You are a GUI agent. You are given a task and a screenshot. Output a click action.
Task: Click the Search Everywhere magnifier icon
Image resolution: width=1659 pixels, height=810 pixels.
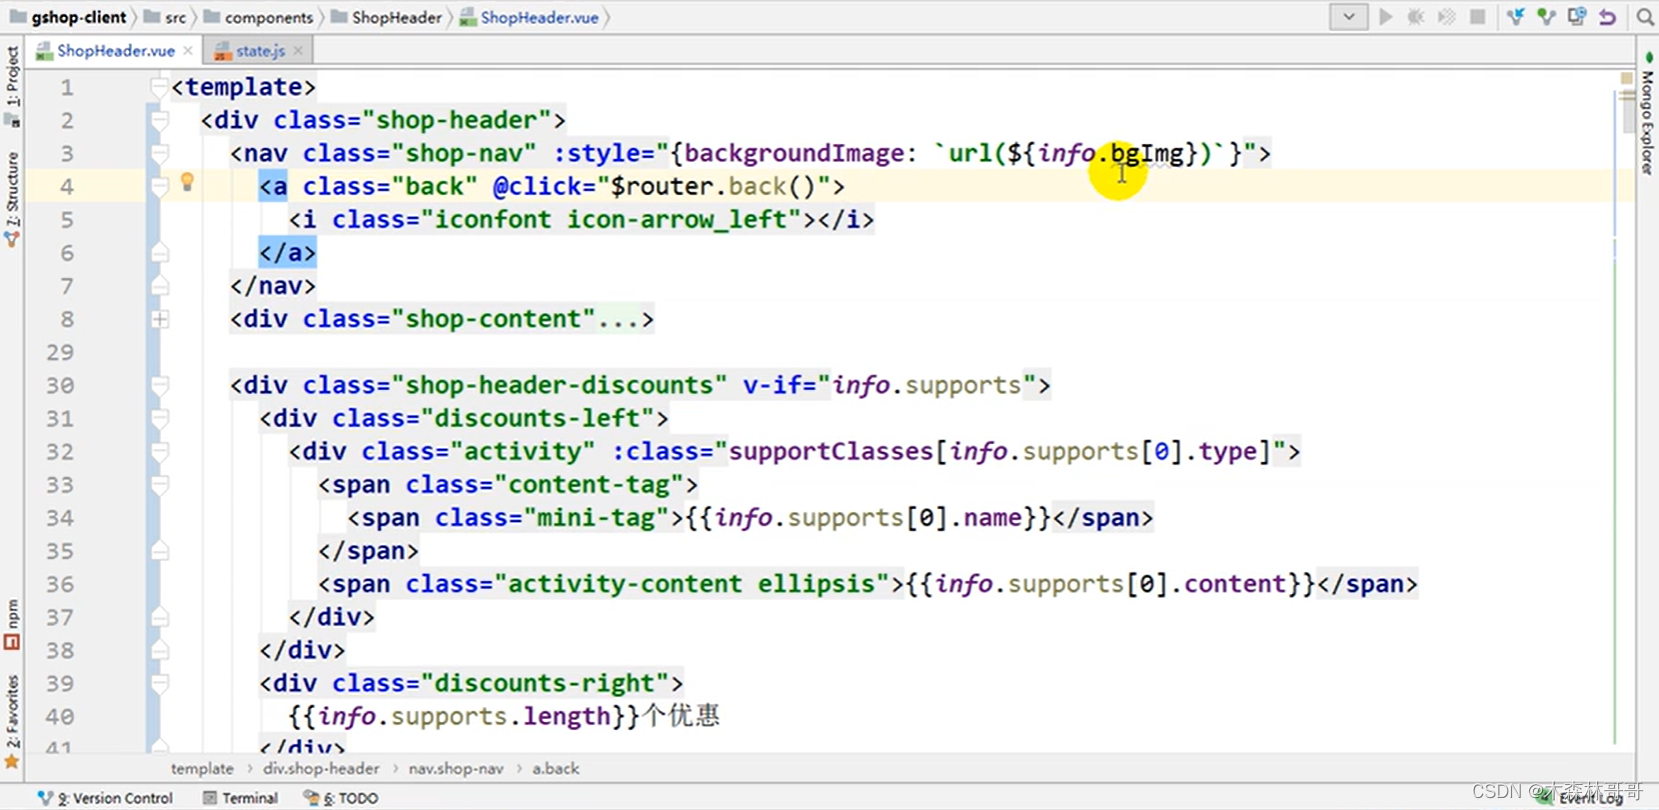click(x=1645, y=17)
